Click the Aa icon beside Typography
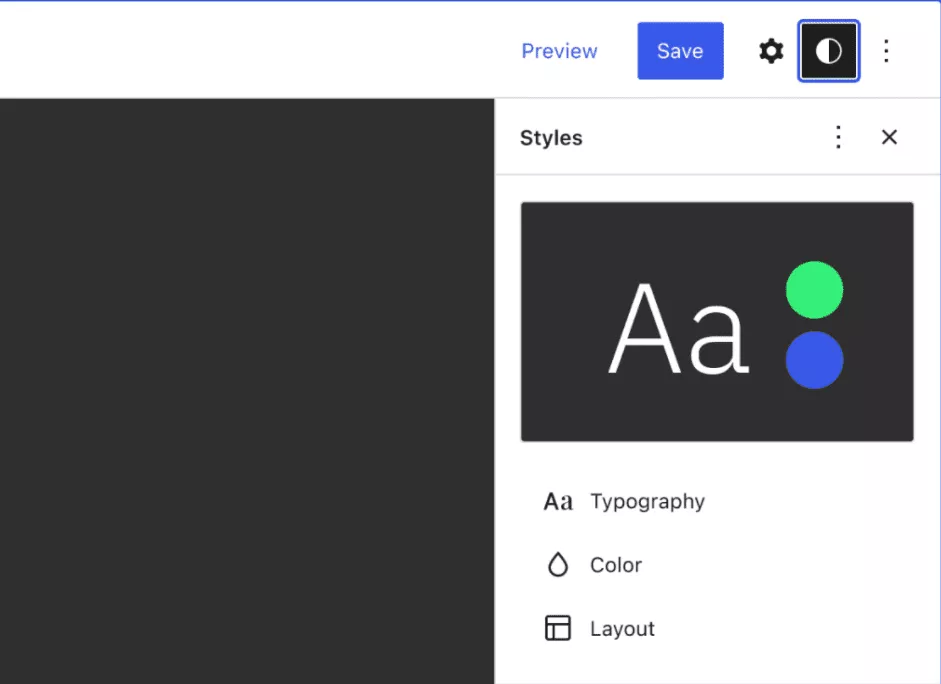Viewport: 941px width, 684px height. [558, 502]
